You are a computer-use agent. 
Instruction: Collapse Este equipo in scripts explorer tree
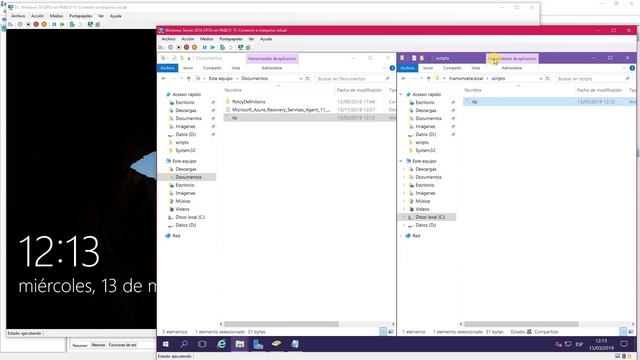pos(401,161)
